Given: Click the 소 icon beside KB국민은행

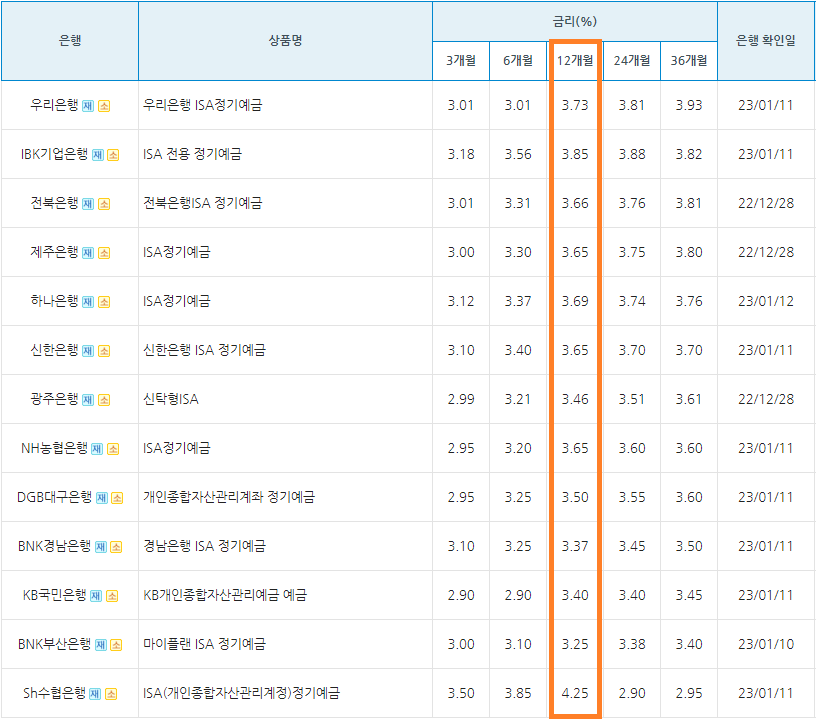Looking at the screenshot, I should 112,596.
